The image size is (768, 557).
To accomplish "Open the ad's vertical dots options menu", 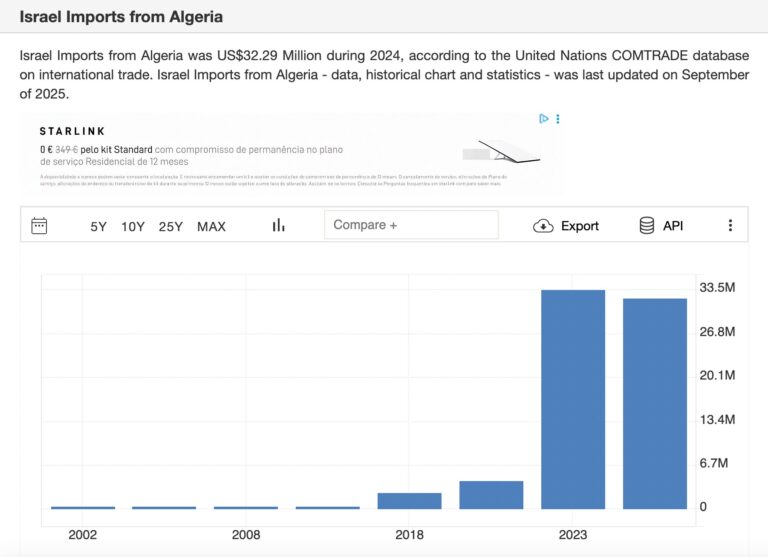I will [x=558, y=118].
